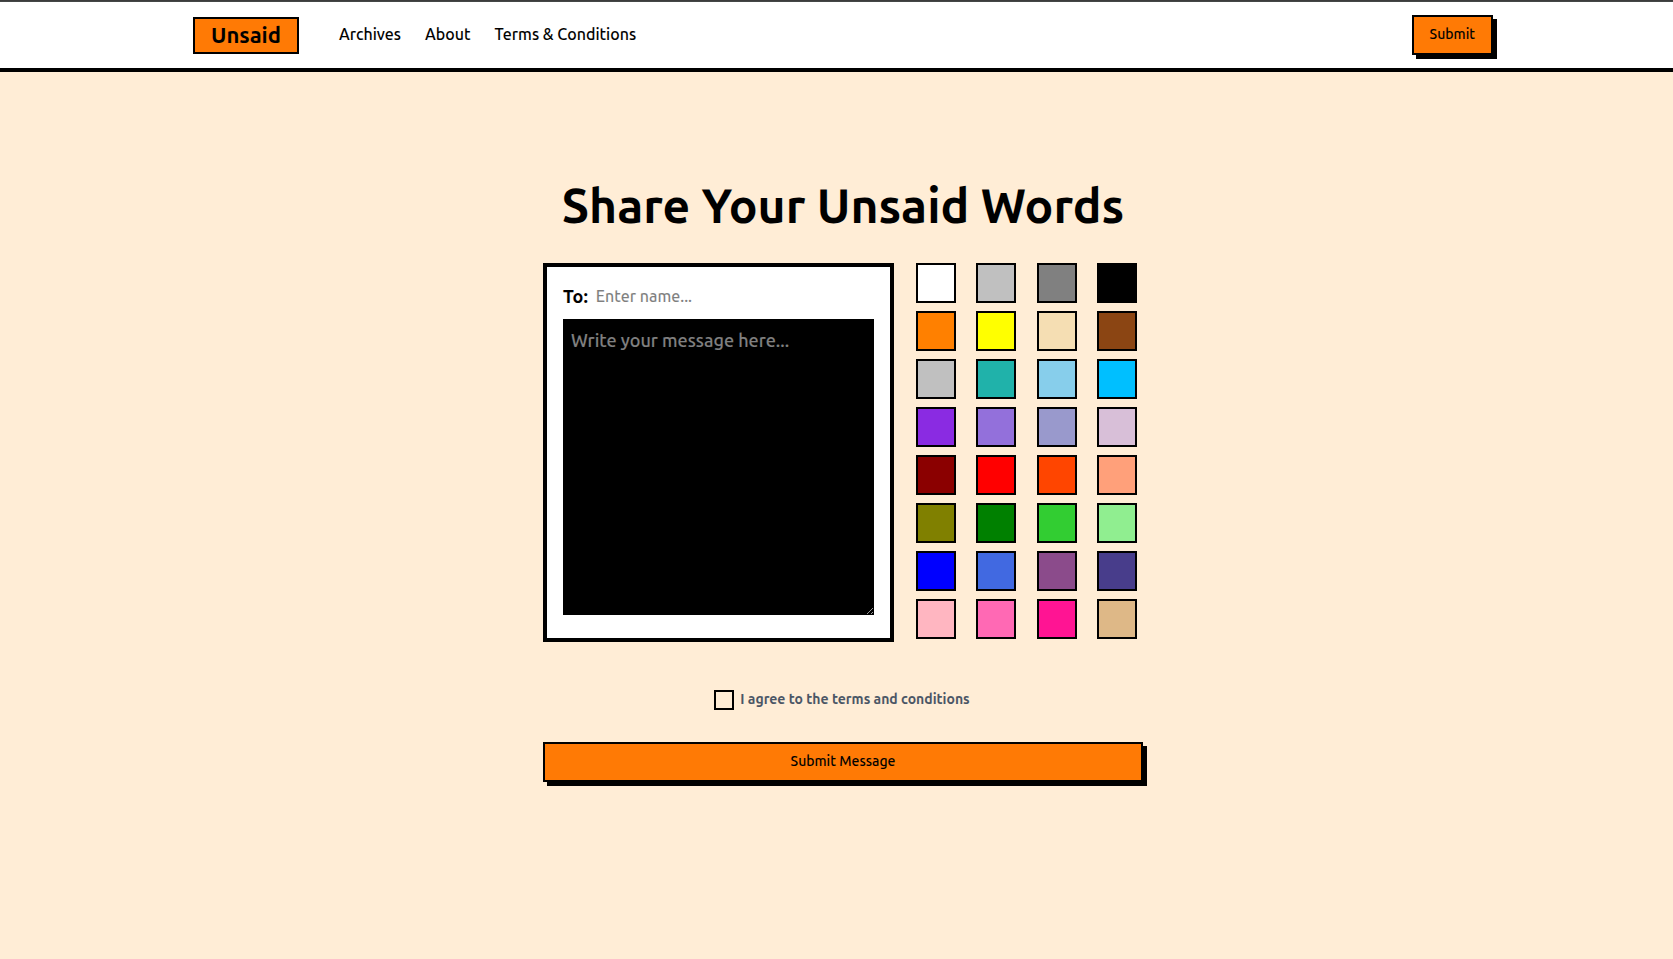The width and height of the screenshot is (1673, 959).
Task: Pick the light salmon swatch
Action: [x=1117, y=475]
